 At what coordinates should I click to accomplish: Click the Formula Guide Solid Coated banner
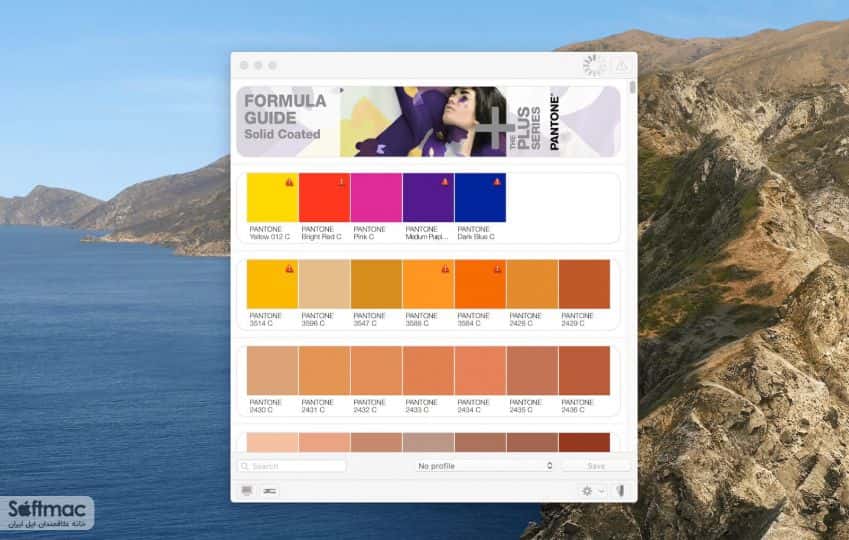tap(428, 121)
